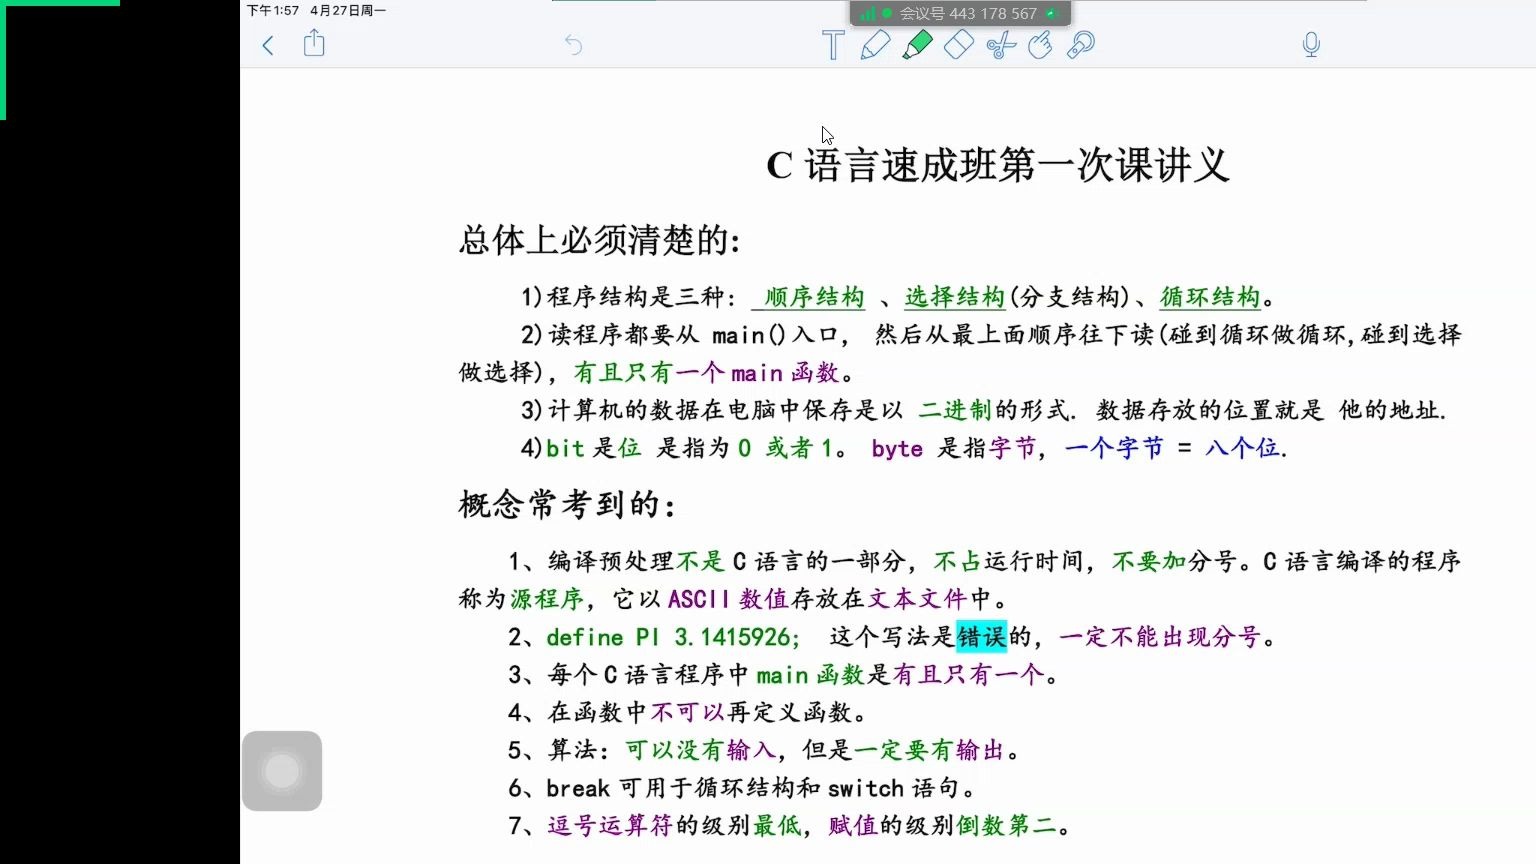Click the word 'break' in item 6
This screenshot has width=1536, height=864.
click(578, 788)
